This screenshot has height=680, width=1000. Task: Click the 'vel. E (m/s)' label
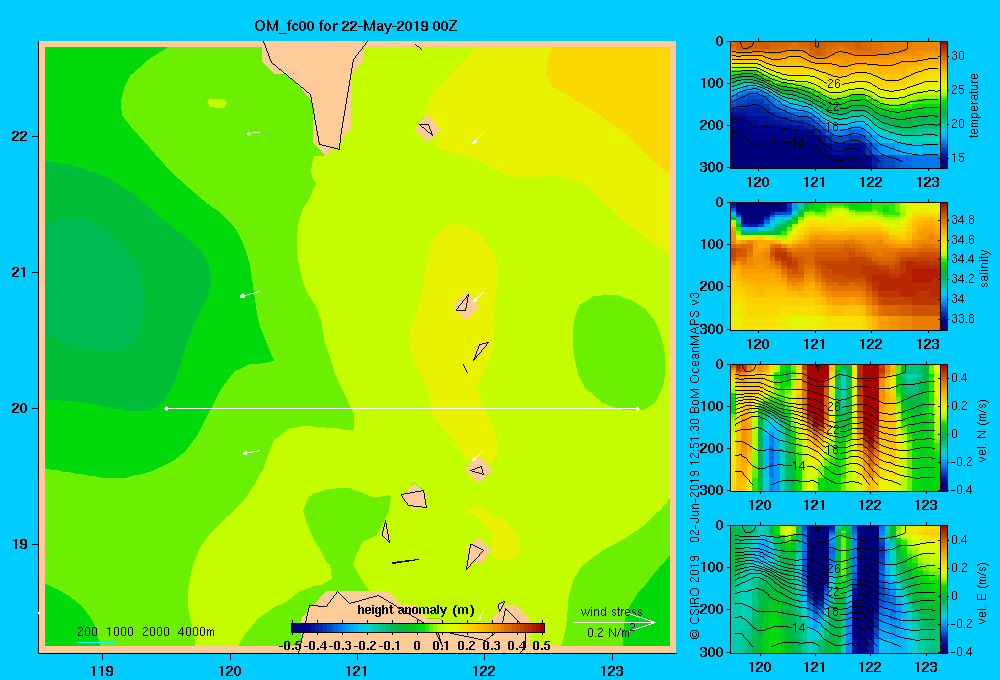point(983,593)
